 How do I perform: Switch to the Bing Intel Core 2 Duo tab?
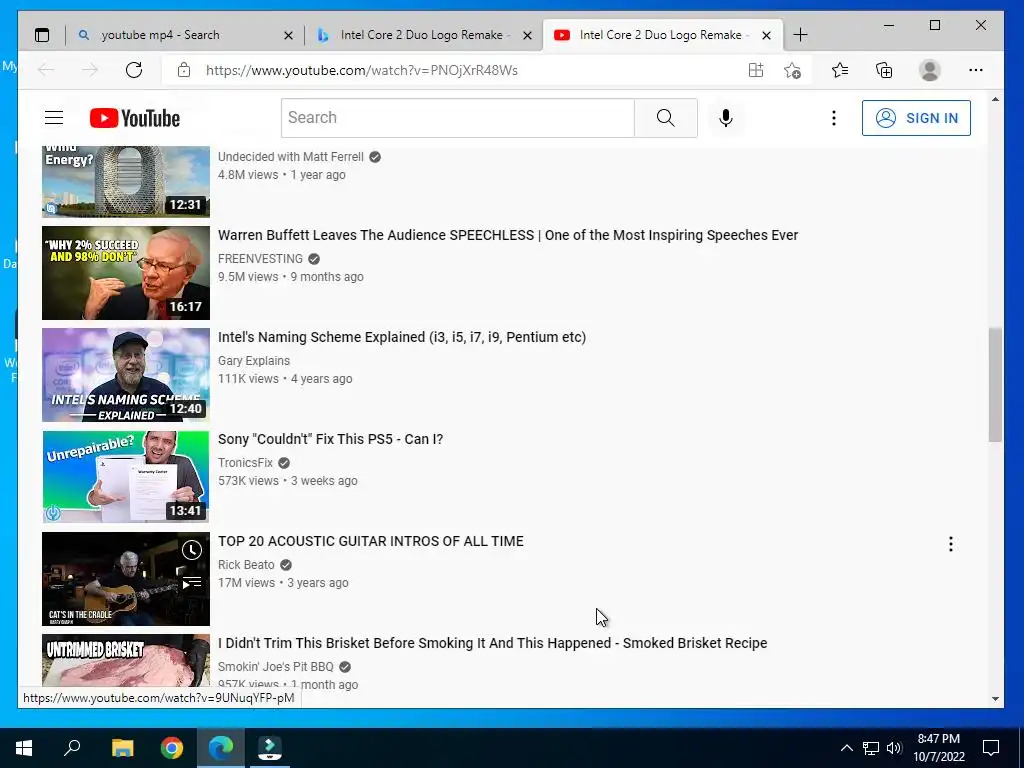(421, 35)
